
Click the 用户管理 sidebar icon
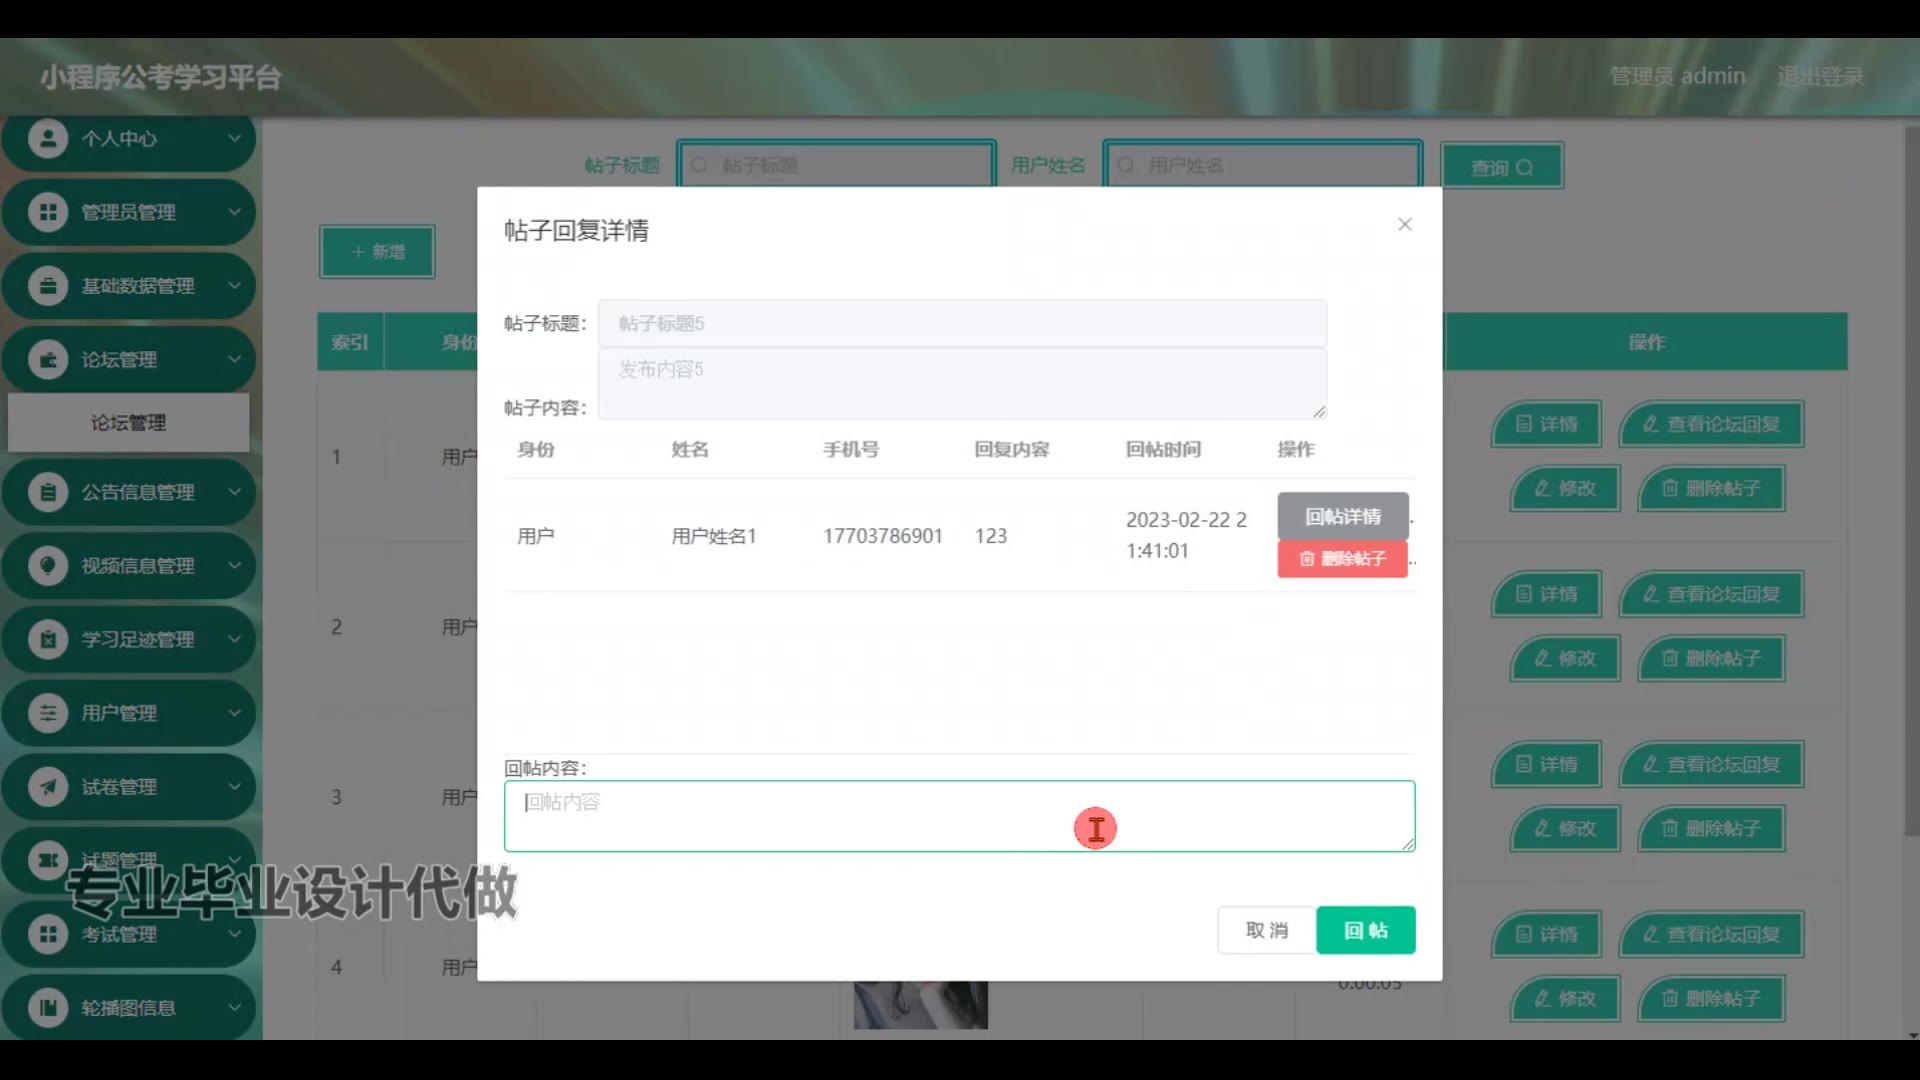tap(47, 713)
